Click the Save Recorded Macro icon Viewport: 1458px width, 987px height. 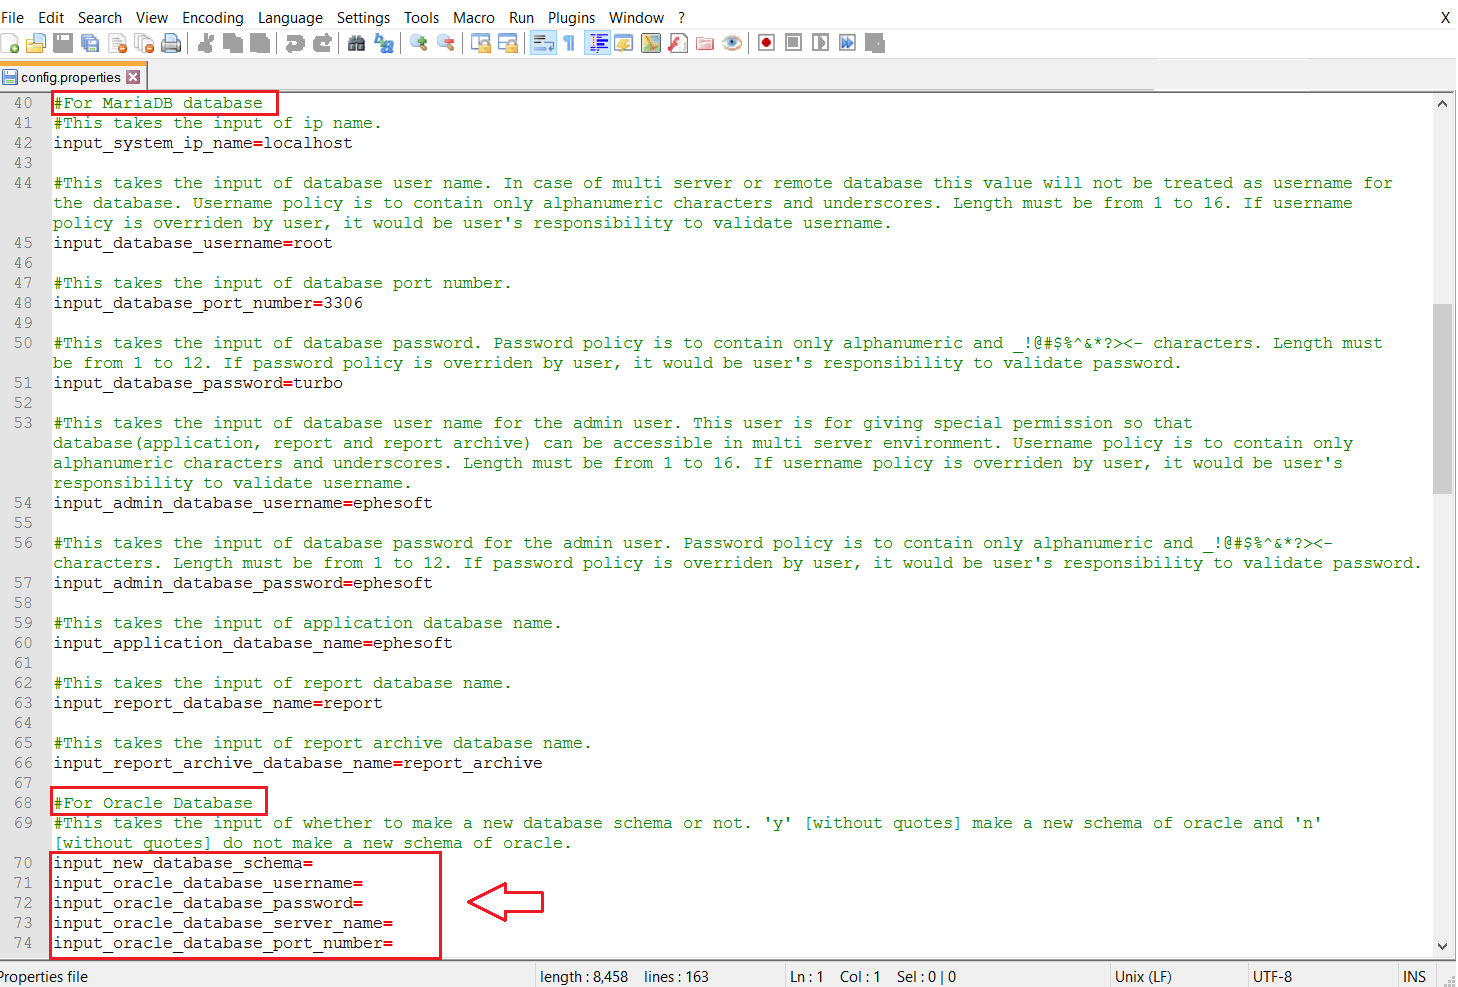pos(875,43)
